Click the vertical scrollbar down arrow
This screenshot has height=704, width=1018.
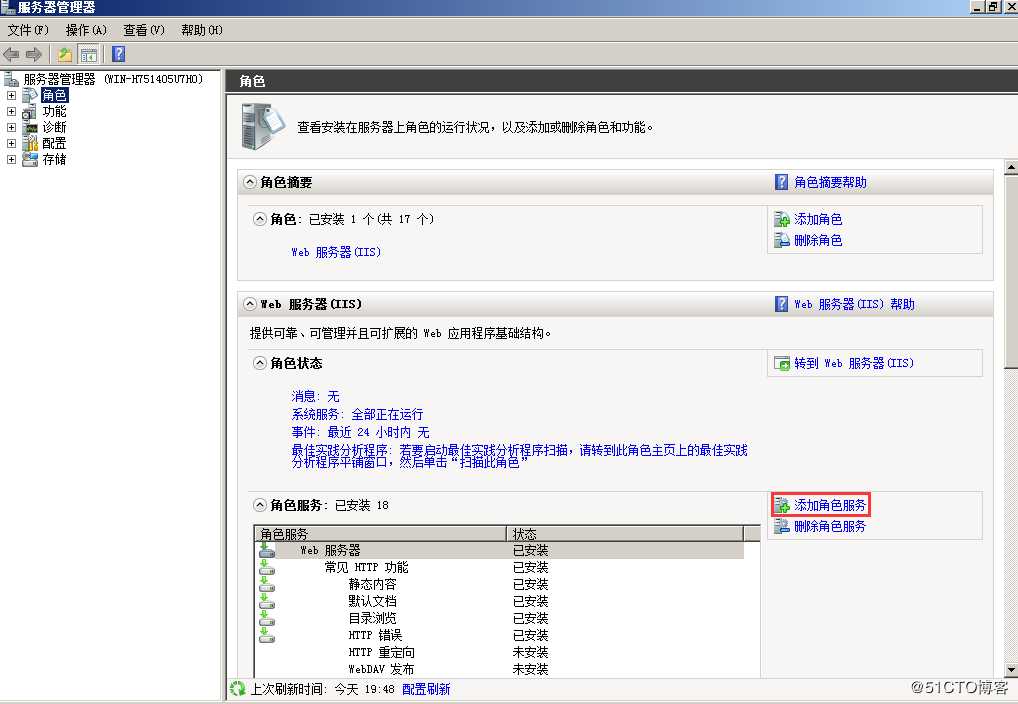point(1011,670)
